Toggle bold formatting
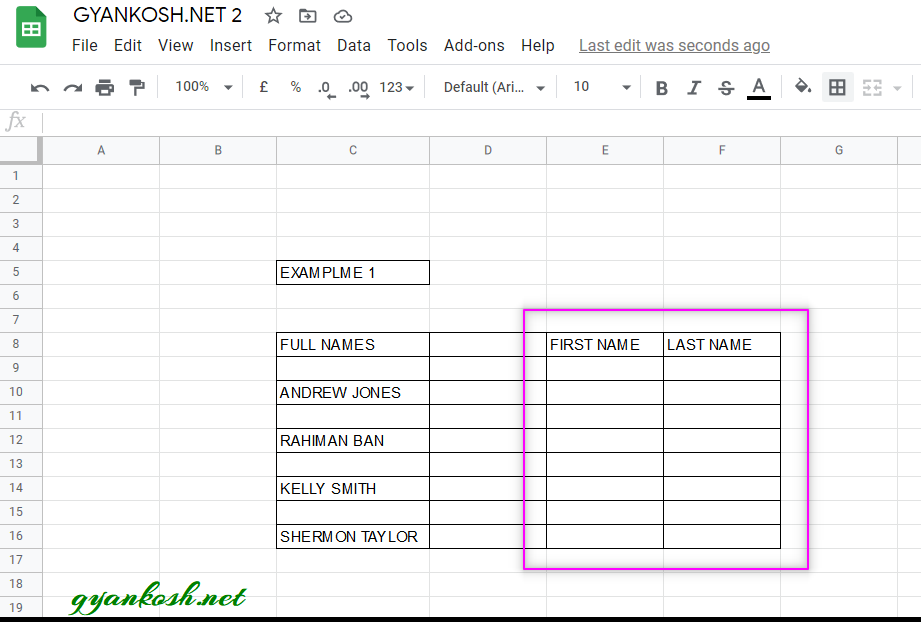 tap(661, 87)
